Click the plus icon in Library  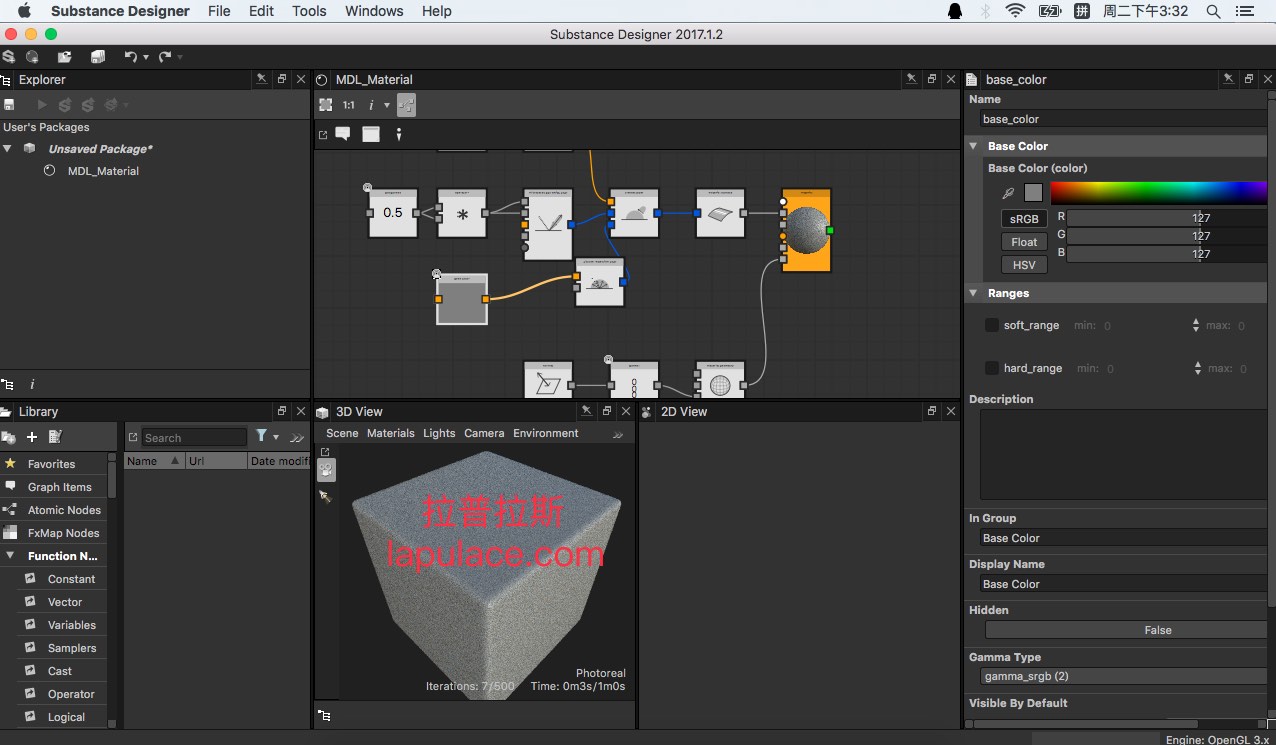[32, 437]
